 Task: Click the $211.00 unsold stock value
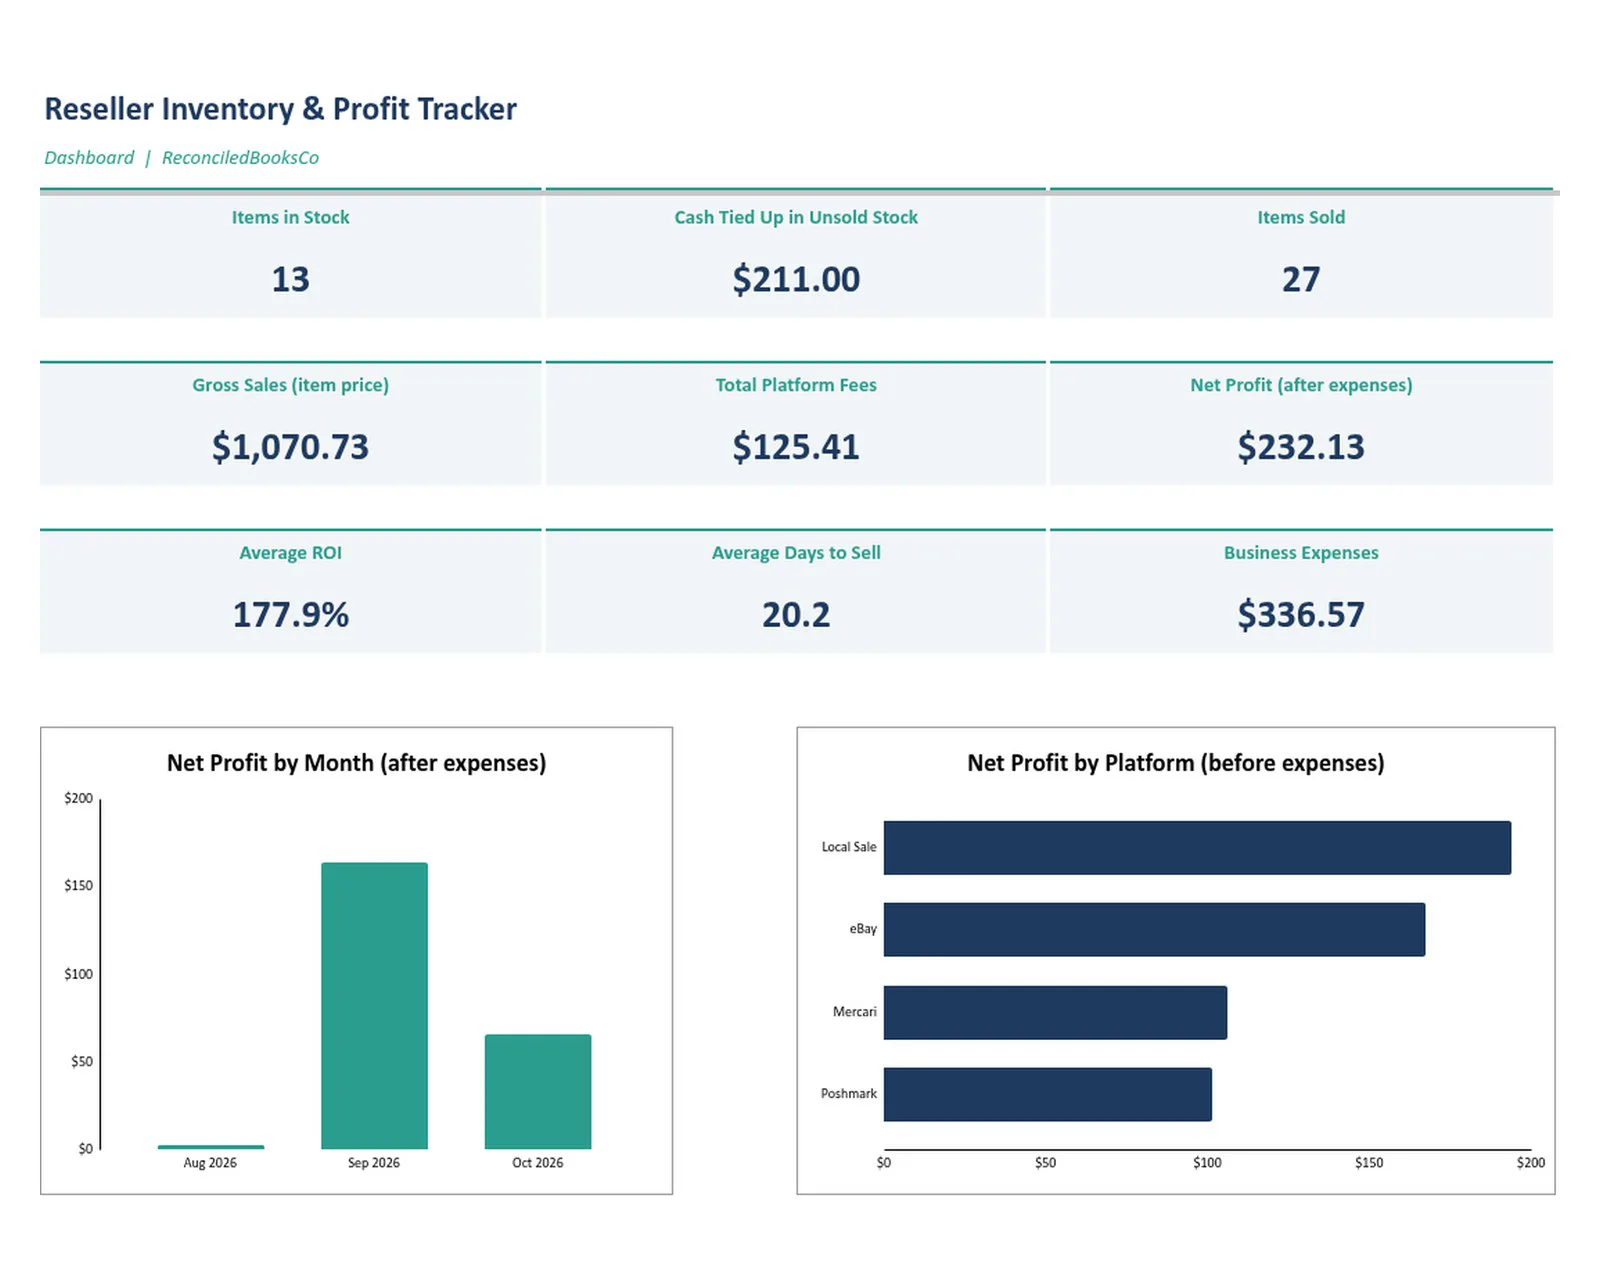(796, 279)
